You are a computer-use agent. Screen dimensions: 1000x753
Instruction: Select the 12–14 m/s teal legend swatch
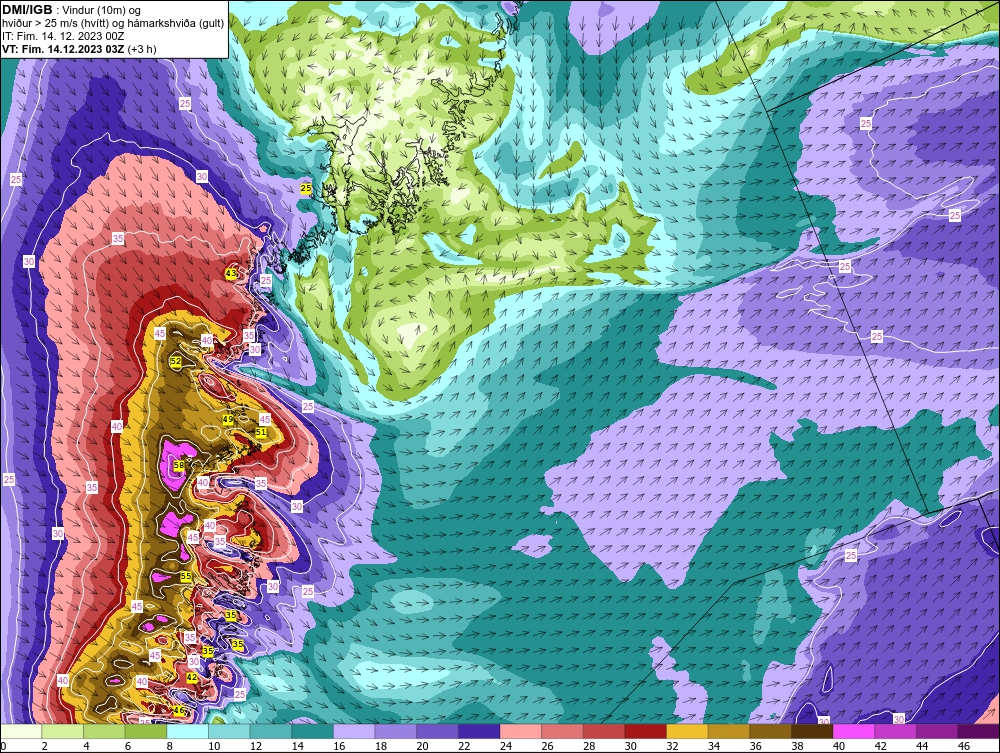(271, 731)
